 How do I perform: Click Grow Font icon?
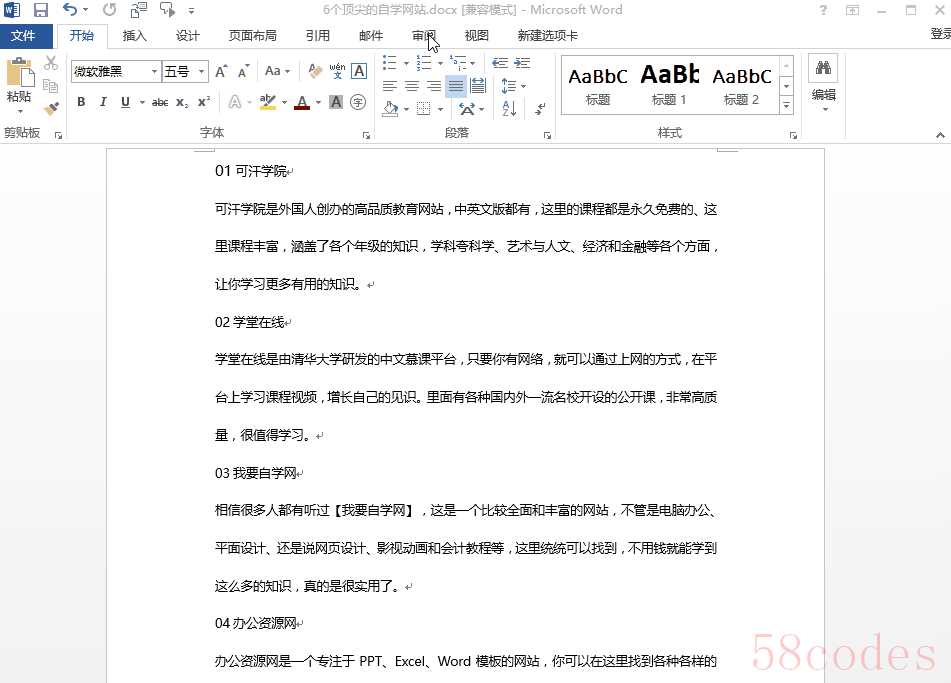tap(221, 72)
